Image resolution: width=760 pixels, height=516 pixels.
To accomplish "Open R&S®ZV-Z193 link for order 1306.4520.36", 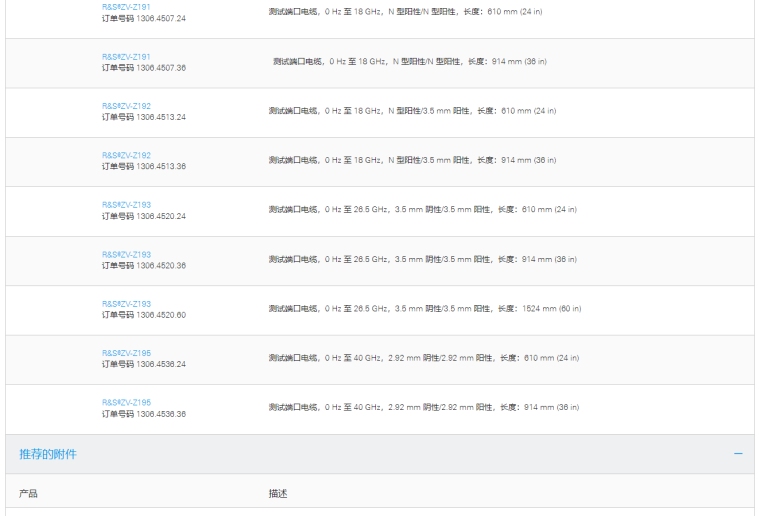I will pos(126,254).
